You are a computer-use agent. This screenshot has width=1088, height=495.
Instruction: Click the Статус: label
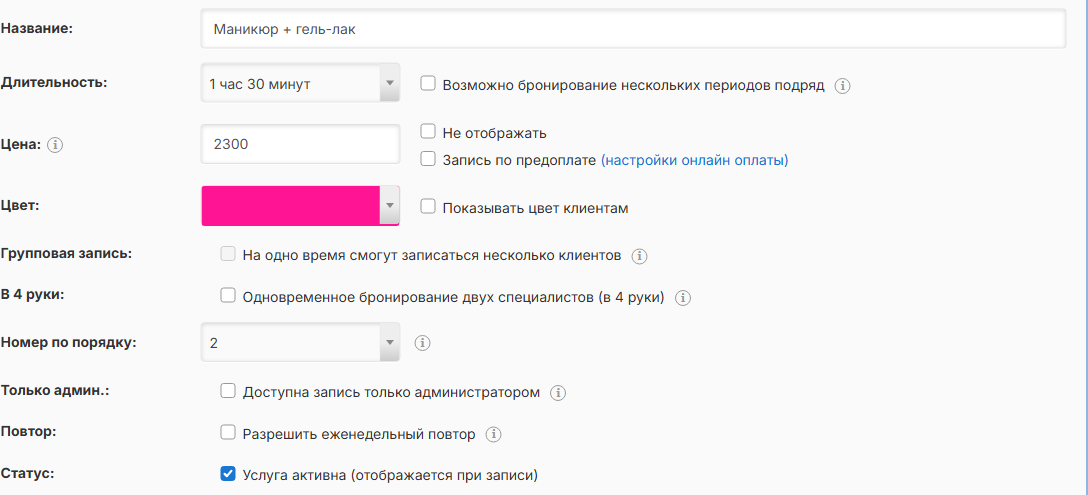28,473
